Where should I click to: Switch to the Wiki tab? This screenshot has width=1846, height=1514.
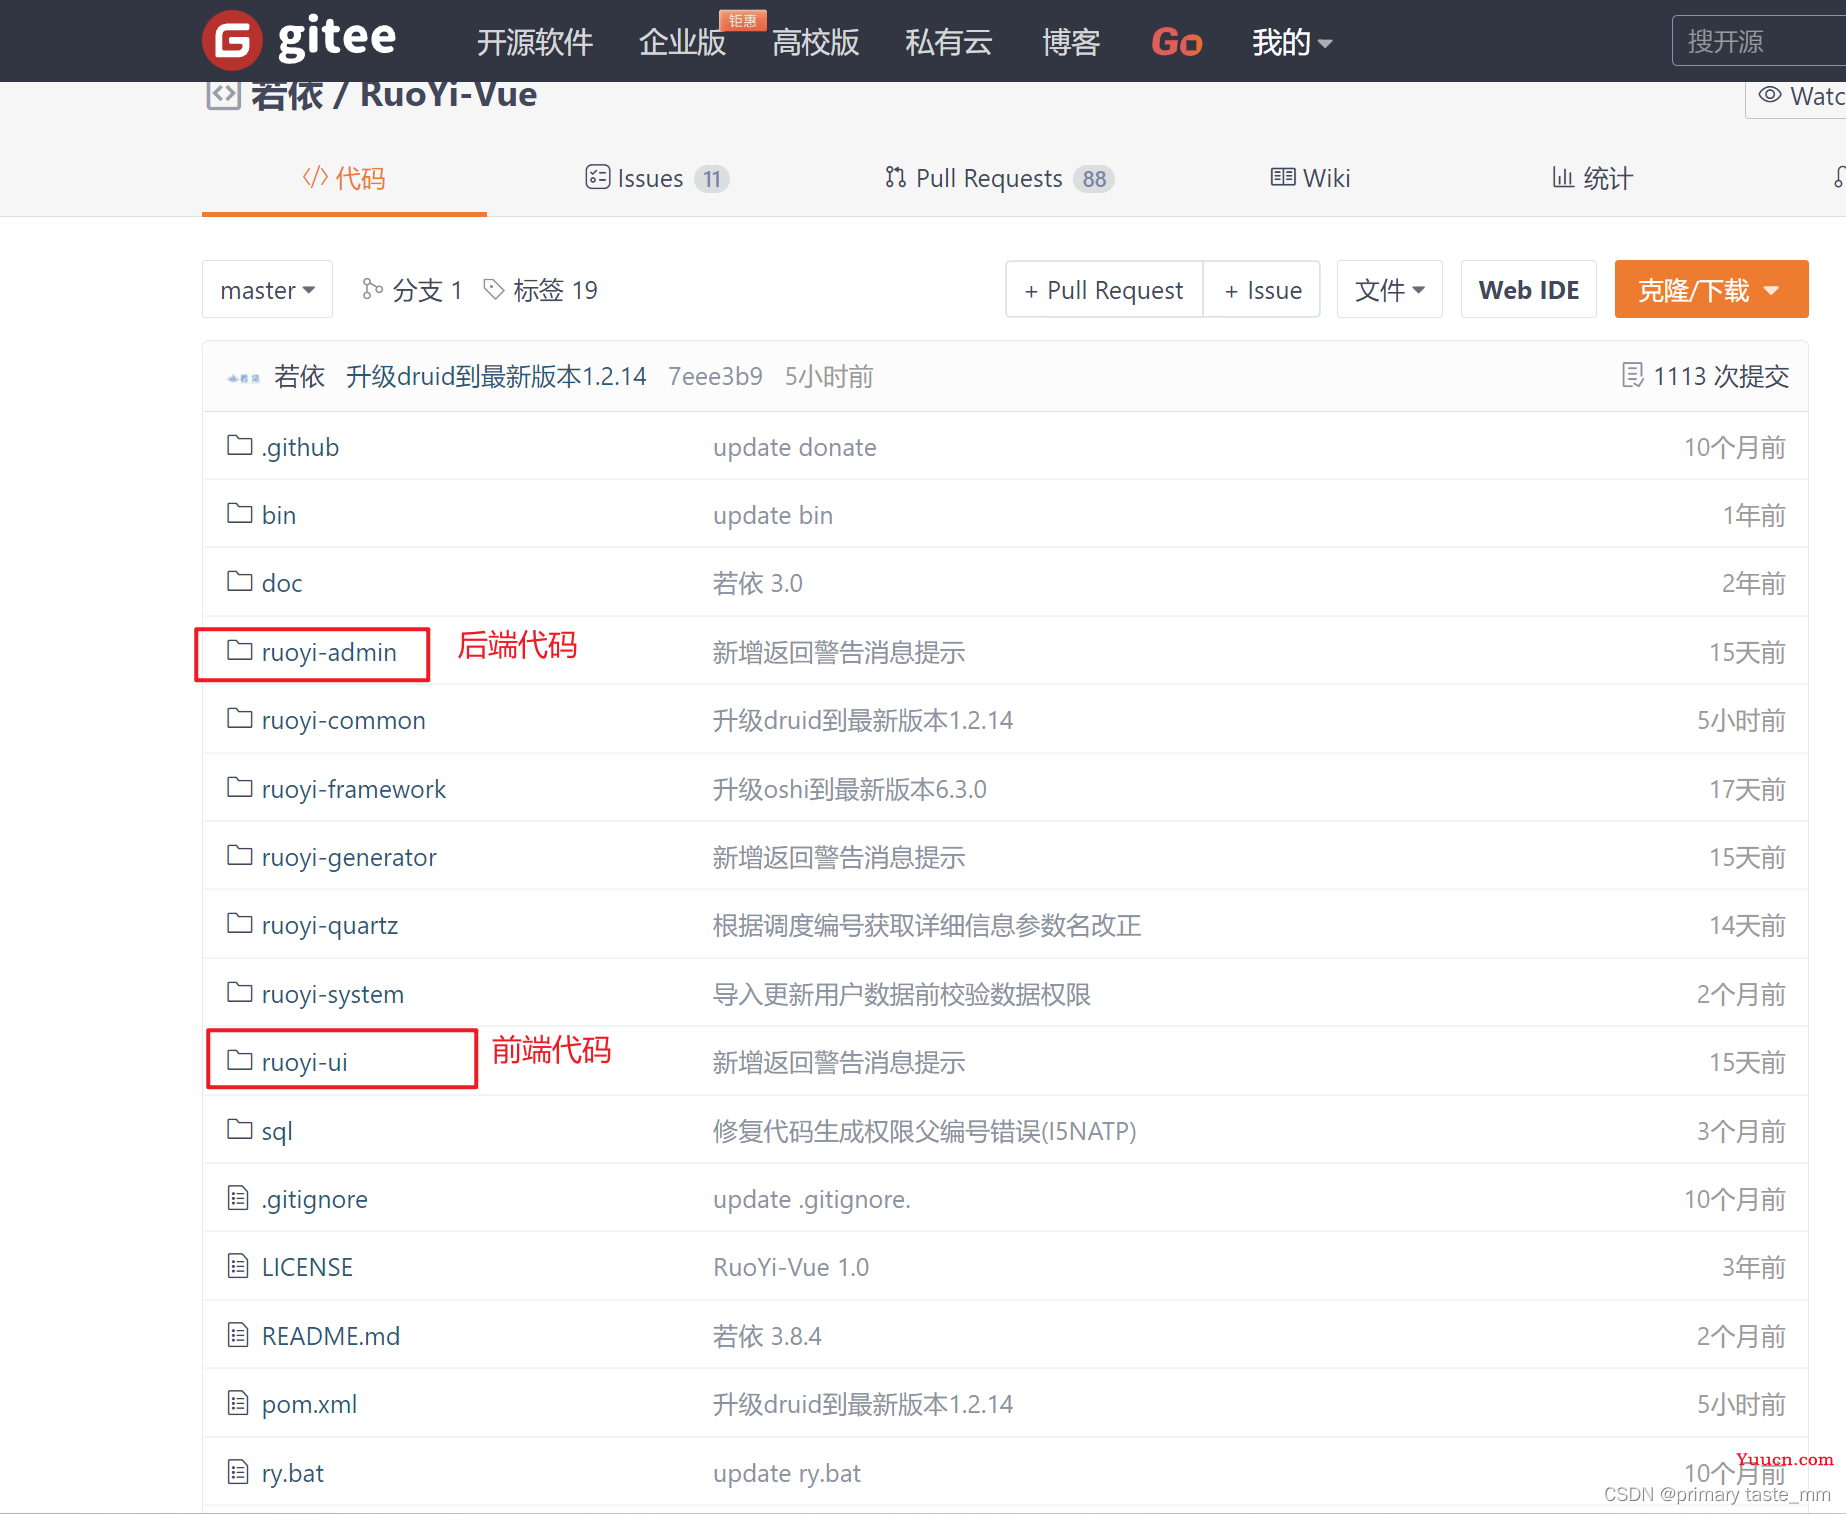tap(1310, 178)
